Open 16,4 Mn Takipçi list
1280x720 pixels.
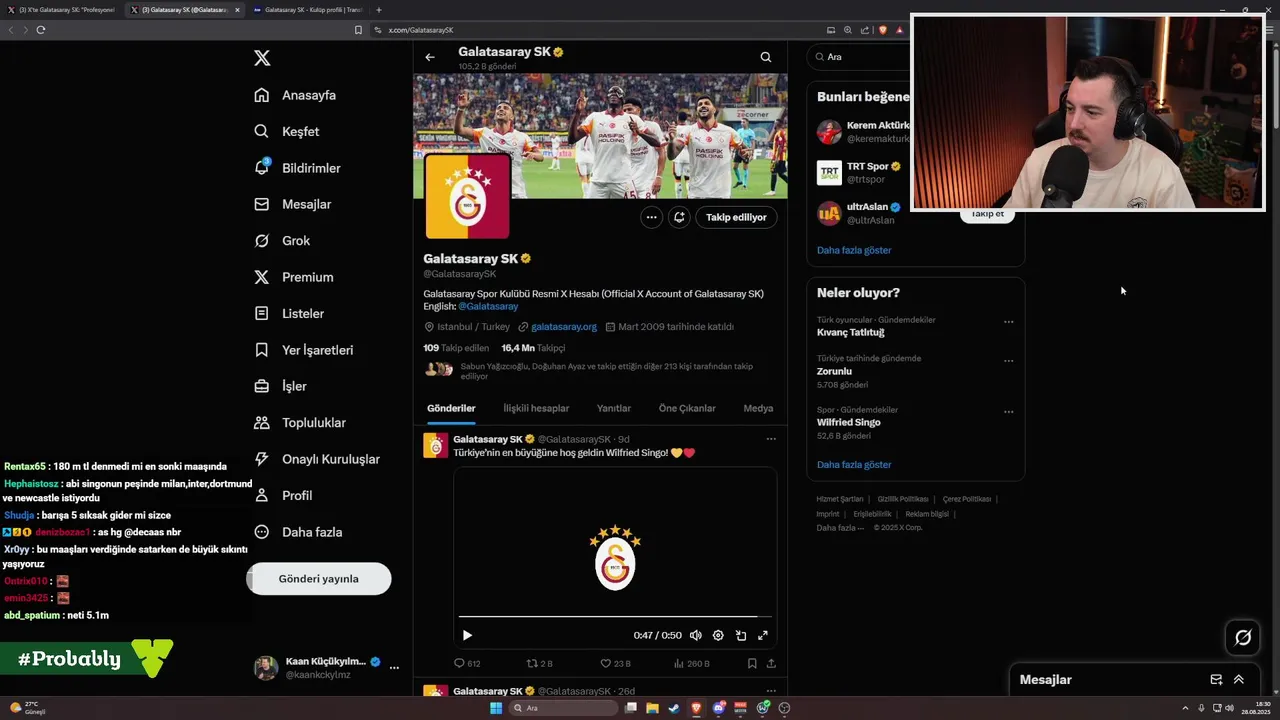click(x=533, y=348)
